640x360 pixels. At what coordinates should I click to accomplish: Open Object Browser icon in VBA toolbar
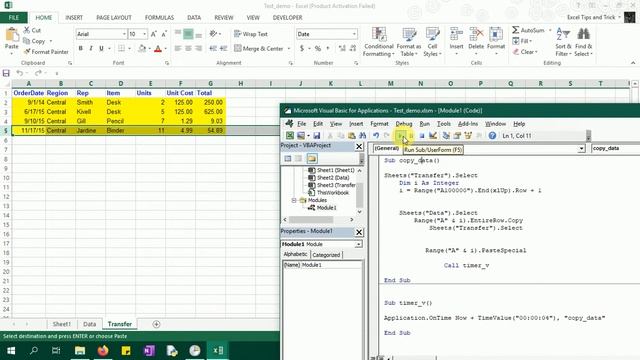[468, 136]
